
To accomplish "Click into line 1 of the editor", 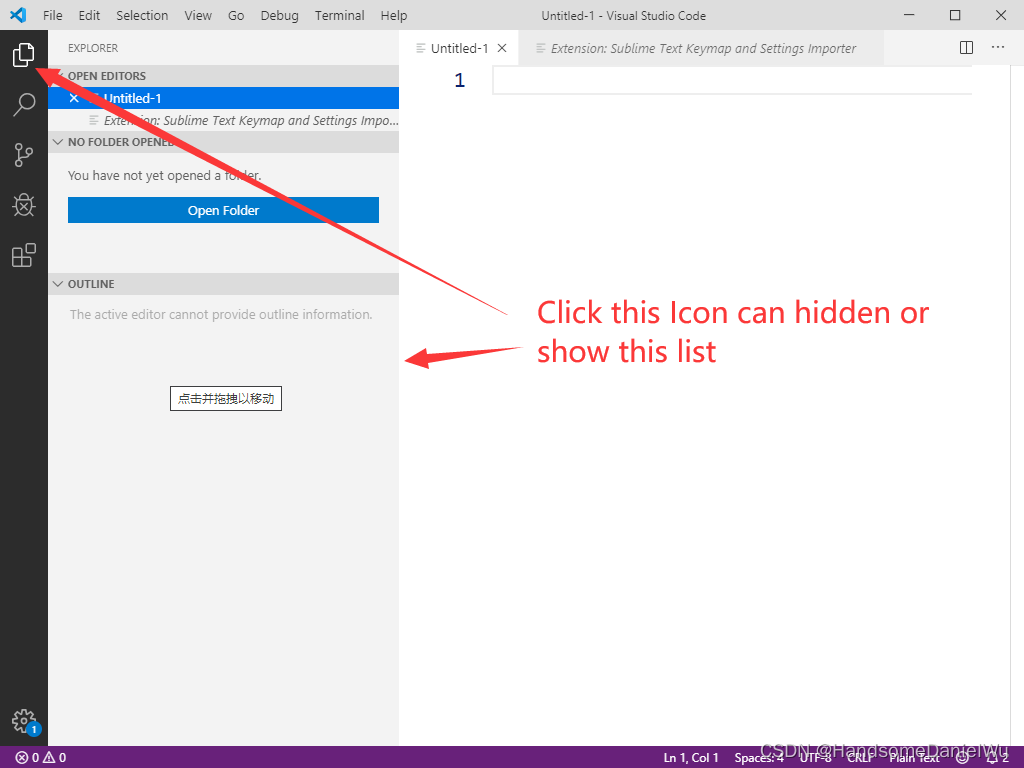I will [x=731, y=80].
